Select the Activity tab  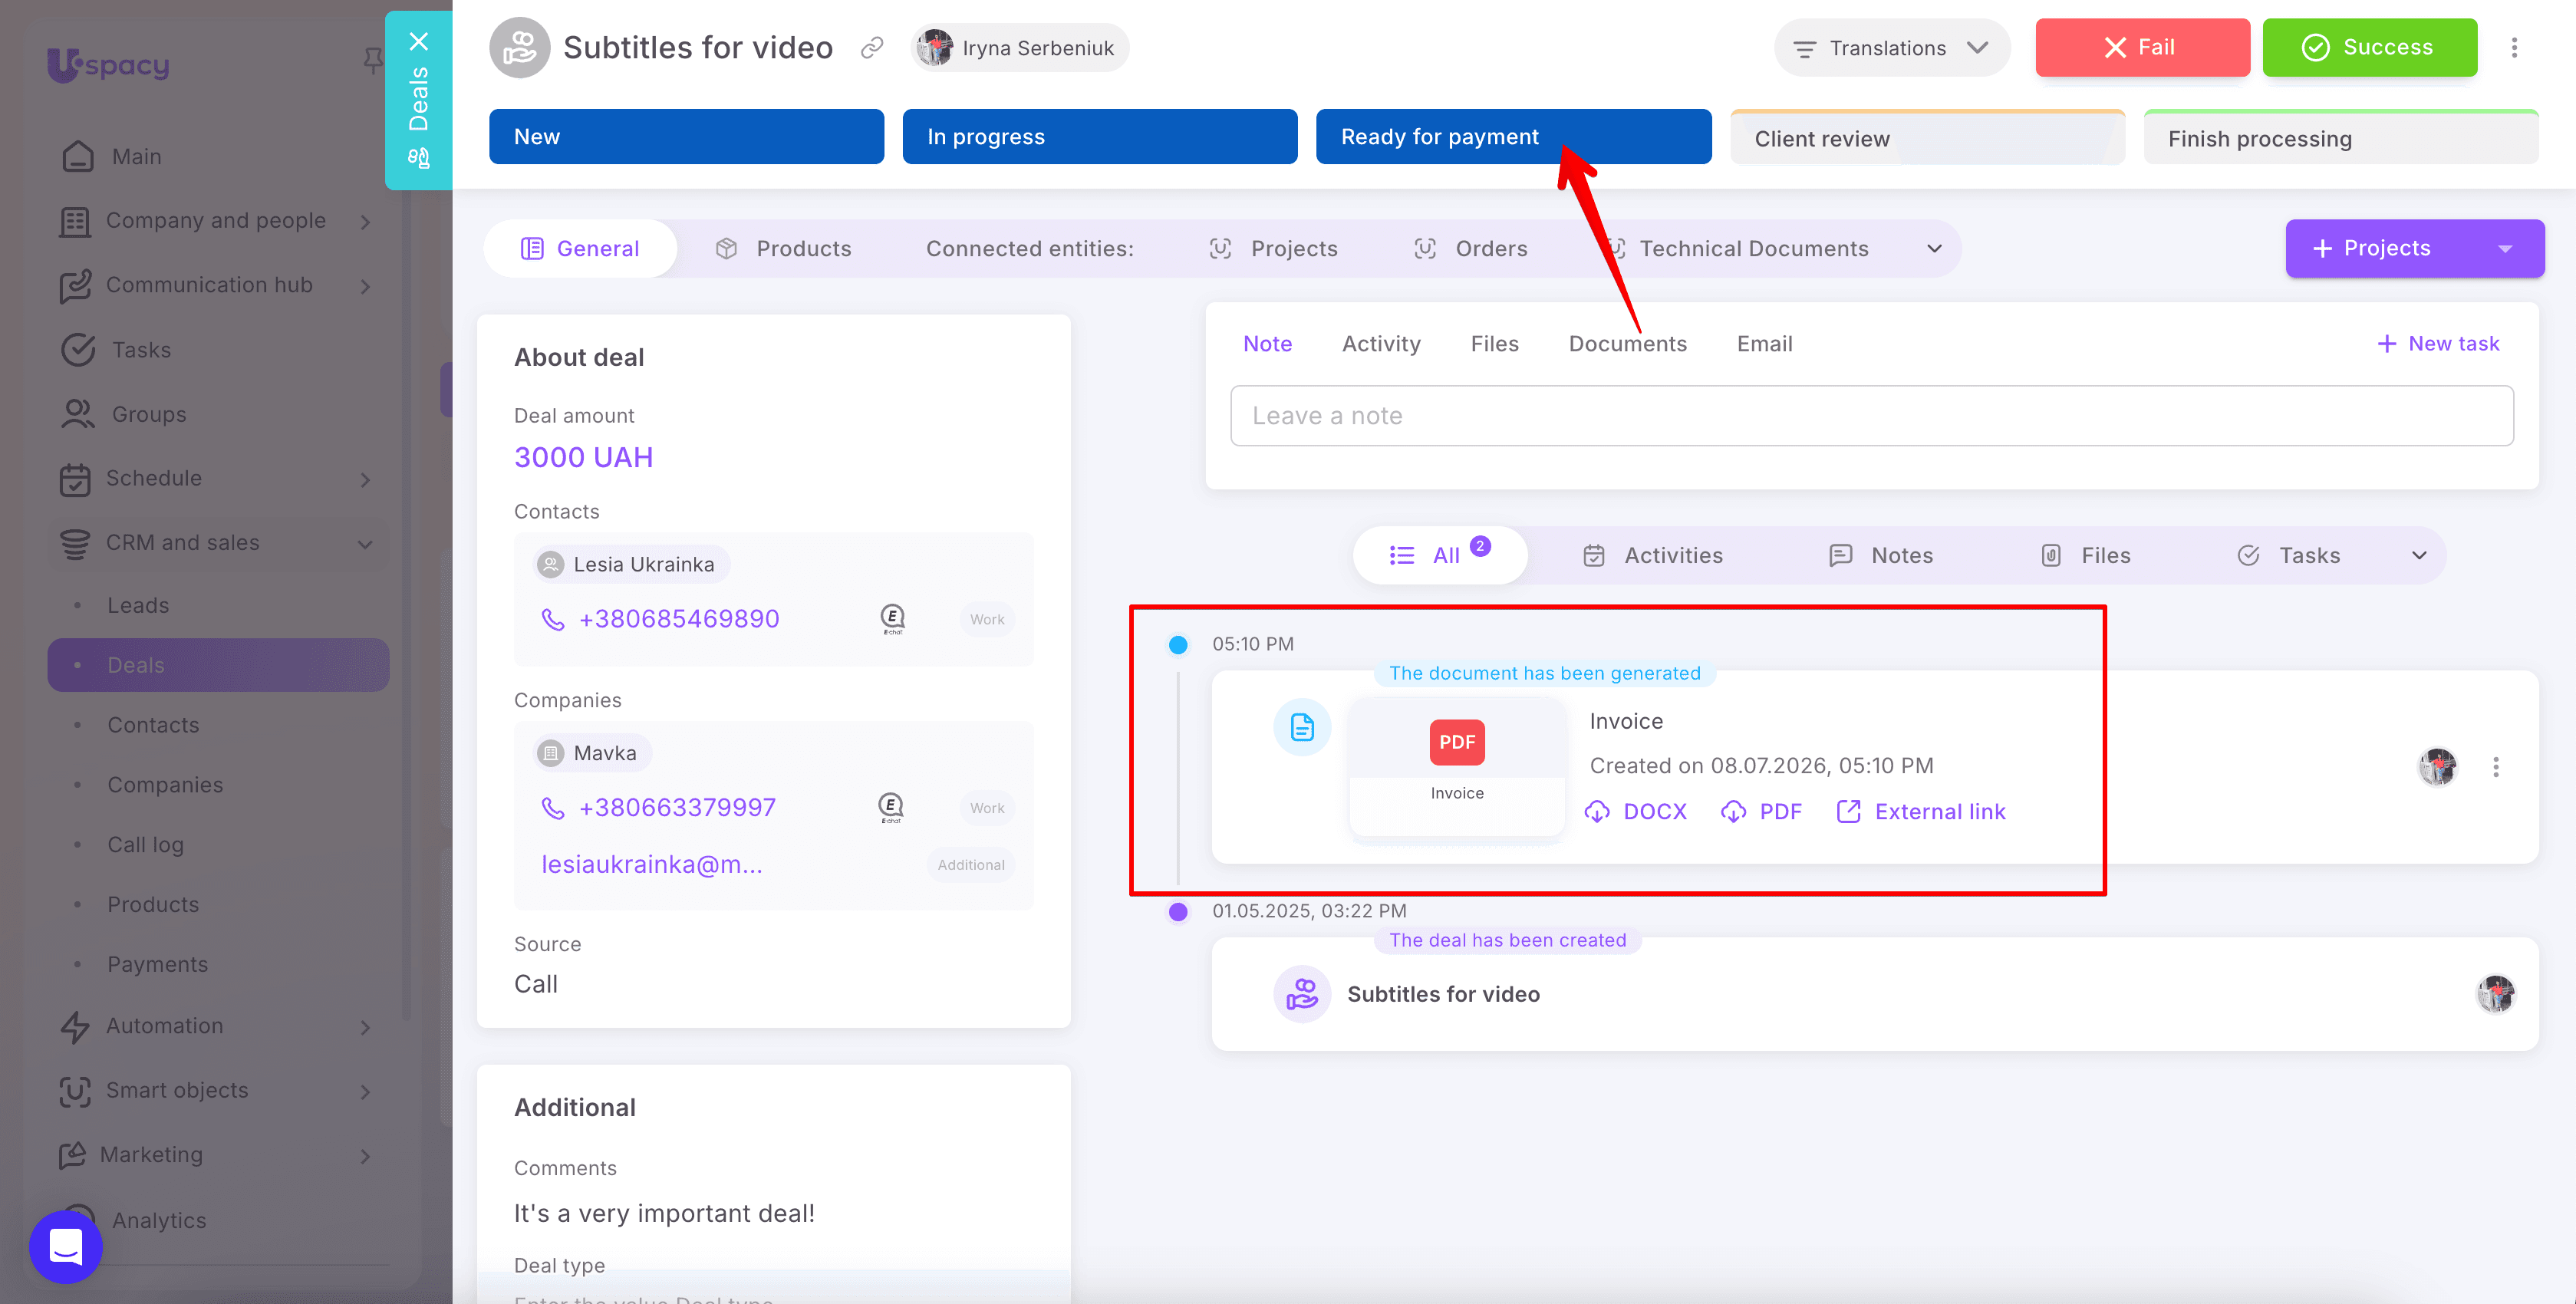point(1381,344)
